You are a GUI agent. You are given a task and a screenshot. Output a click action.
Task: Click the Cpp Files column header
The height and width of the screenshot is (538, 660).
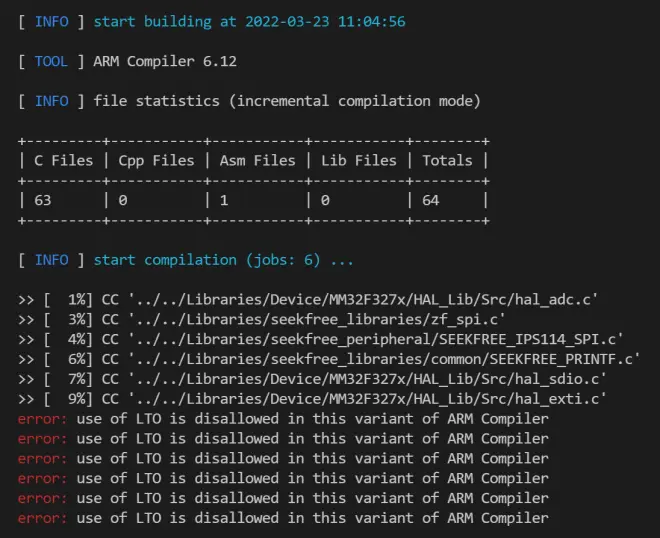156,161
